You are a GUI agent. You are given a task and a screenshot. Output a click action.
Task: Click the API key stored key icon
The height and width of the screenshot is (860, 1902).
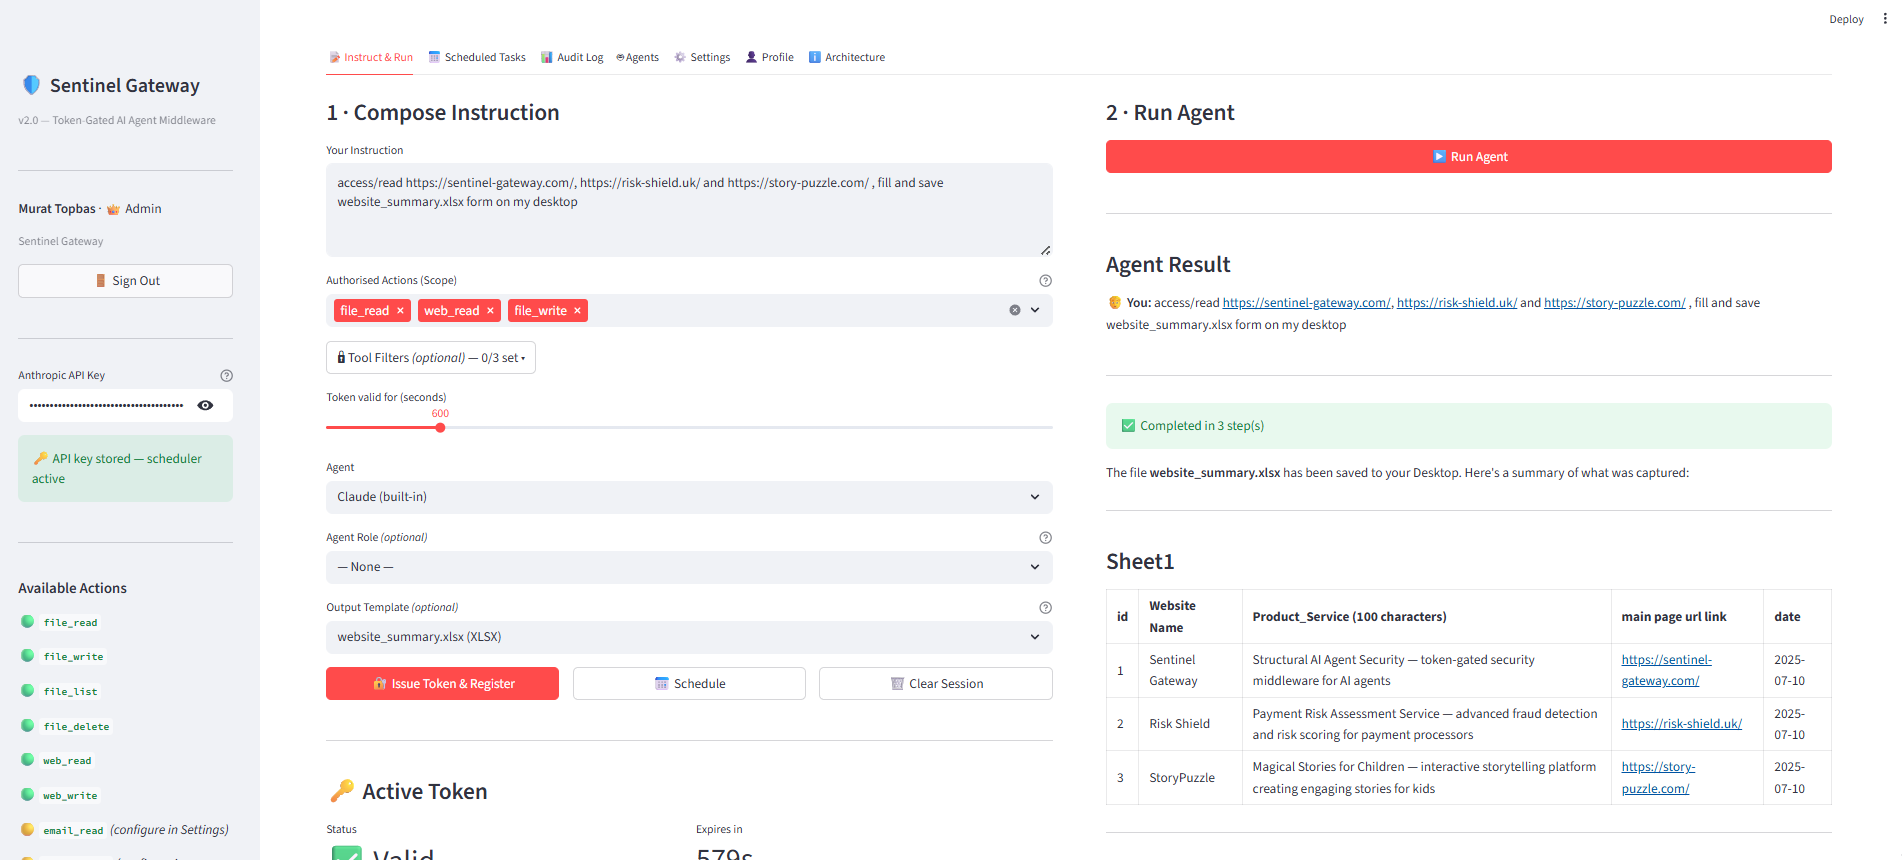tap(40, 458)
